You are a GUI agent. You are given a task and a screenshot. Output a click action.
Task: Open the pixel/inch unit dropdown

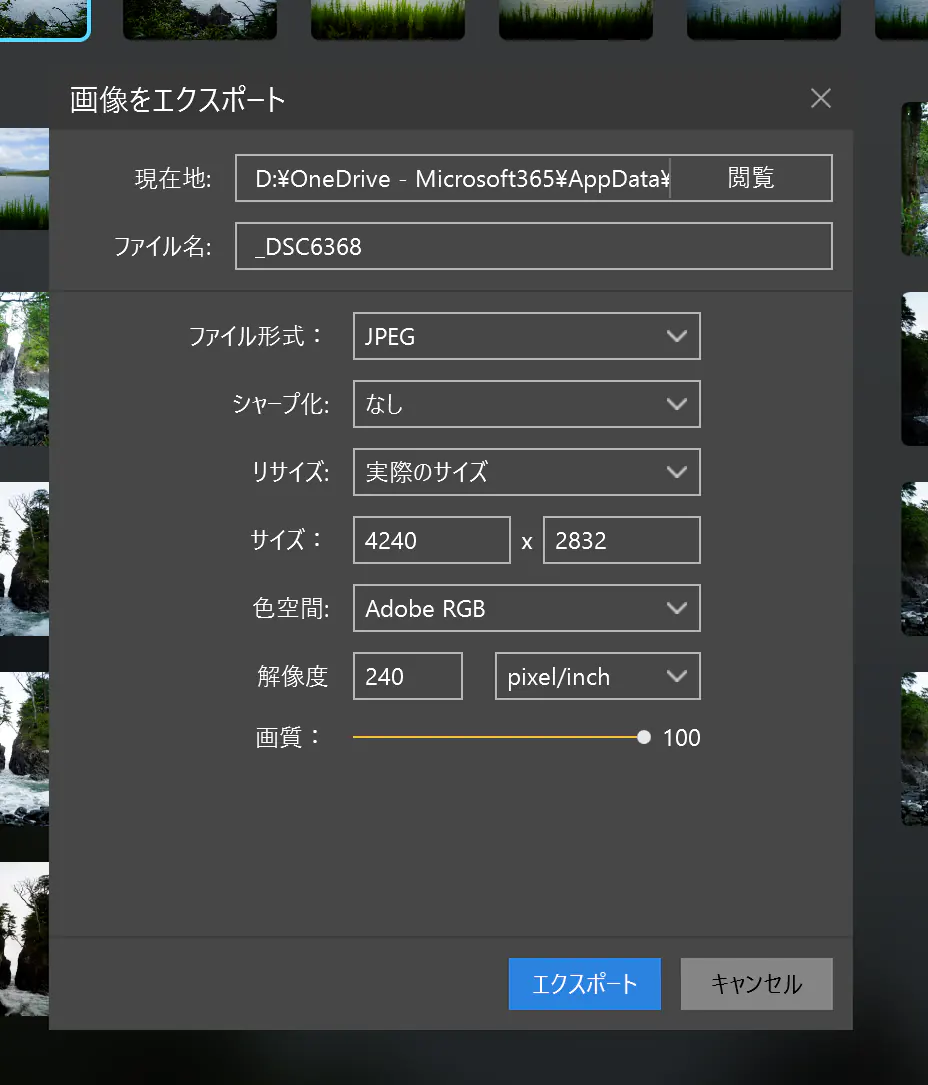click(598, 676)
